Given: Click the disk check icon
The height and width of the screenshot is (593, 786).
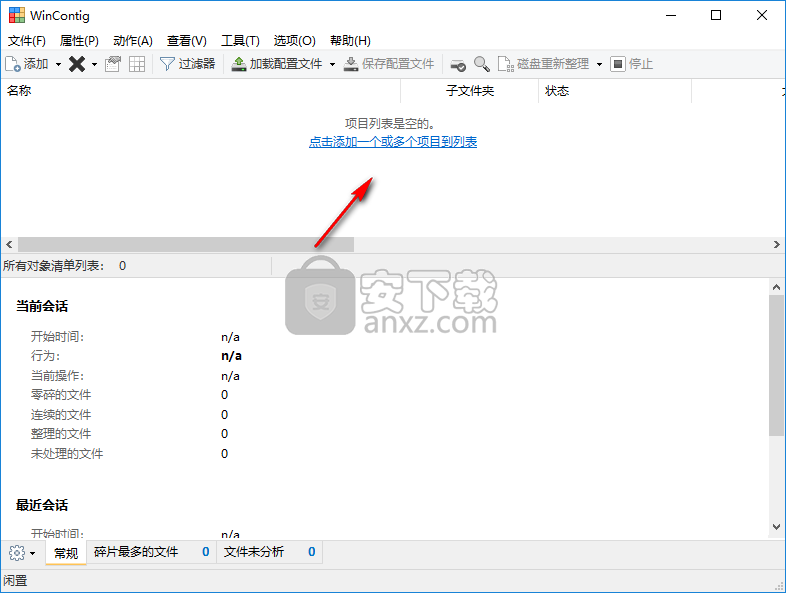Looking at the screenshot, I should point(458,64).
